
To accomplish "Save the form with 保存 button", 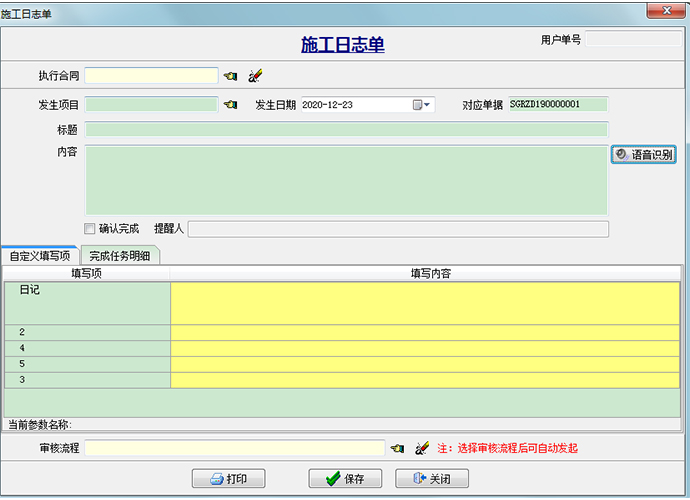I will [345, 479].
